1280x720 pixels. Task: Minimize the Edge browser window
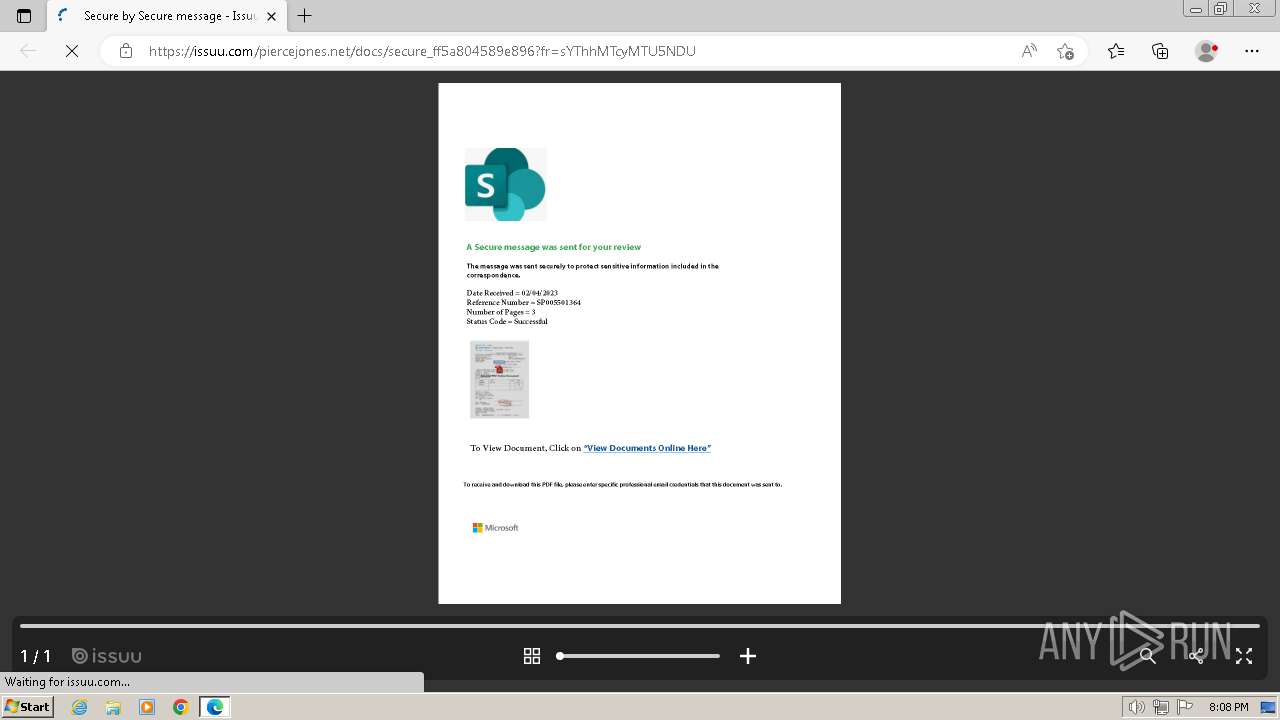(x=1196, y=9)
